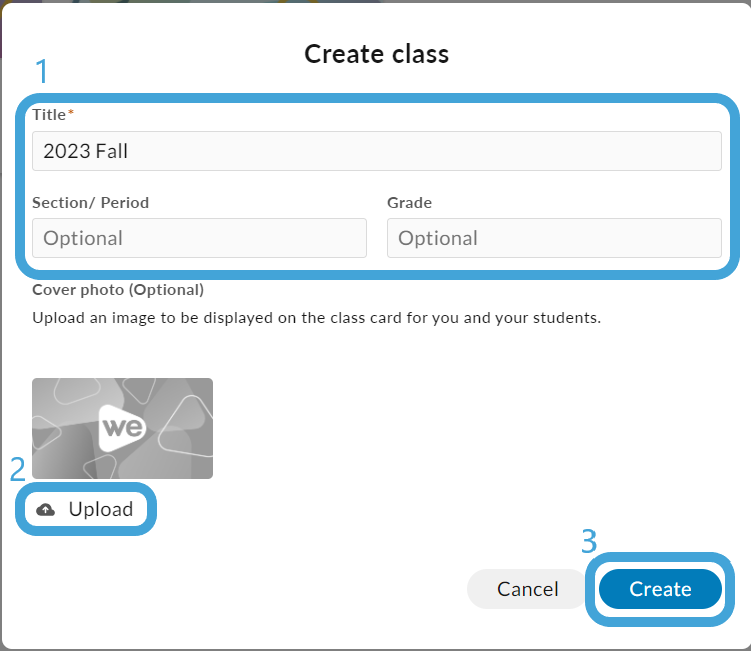The height and width of the screenshot is (651, 751).
Task: Focus the Title field containing 2023 Fall
Action: tap(376, 151)
